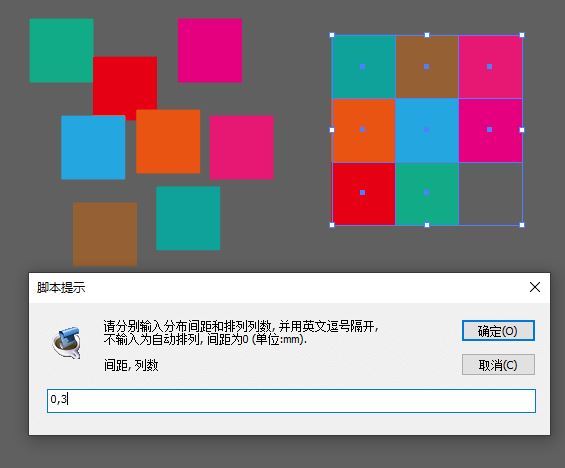Click the left-middle selection handle of the grid
The width and height of the screenshot is (565, 468).
tap(332, 130)
